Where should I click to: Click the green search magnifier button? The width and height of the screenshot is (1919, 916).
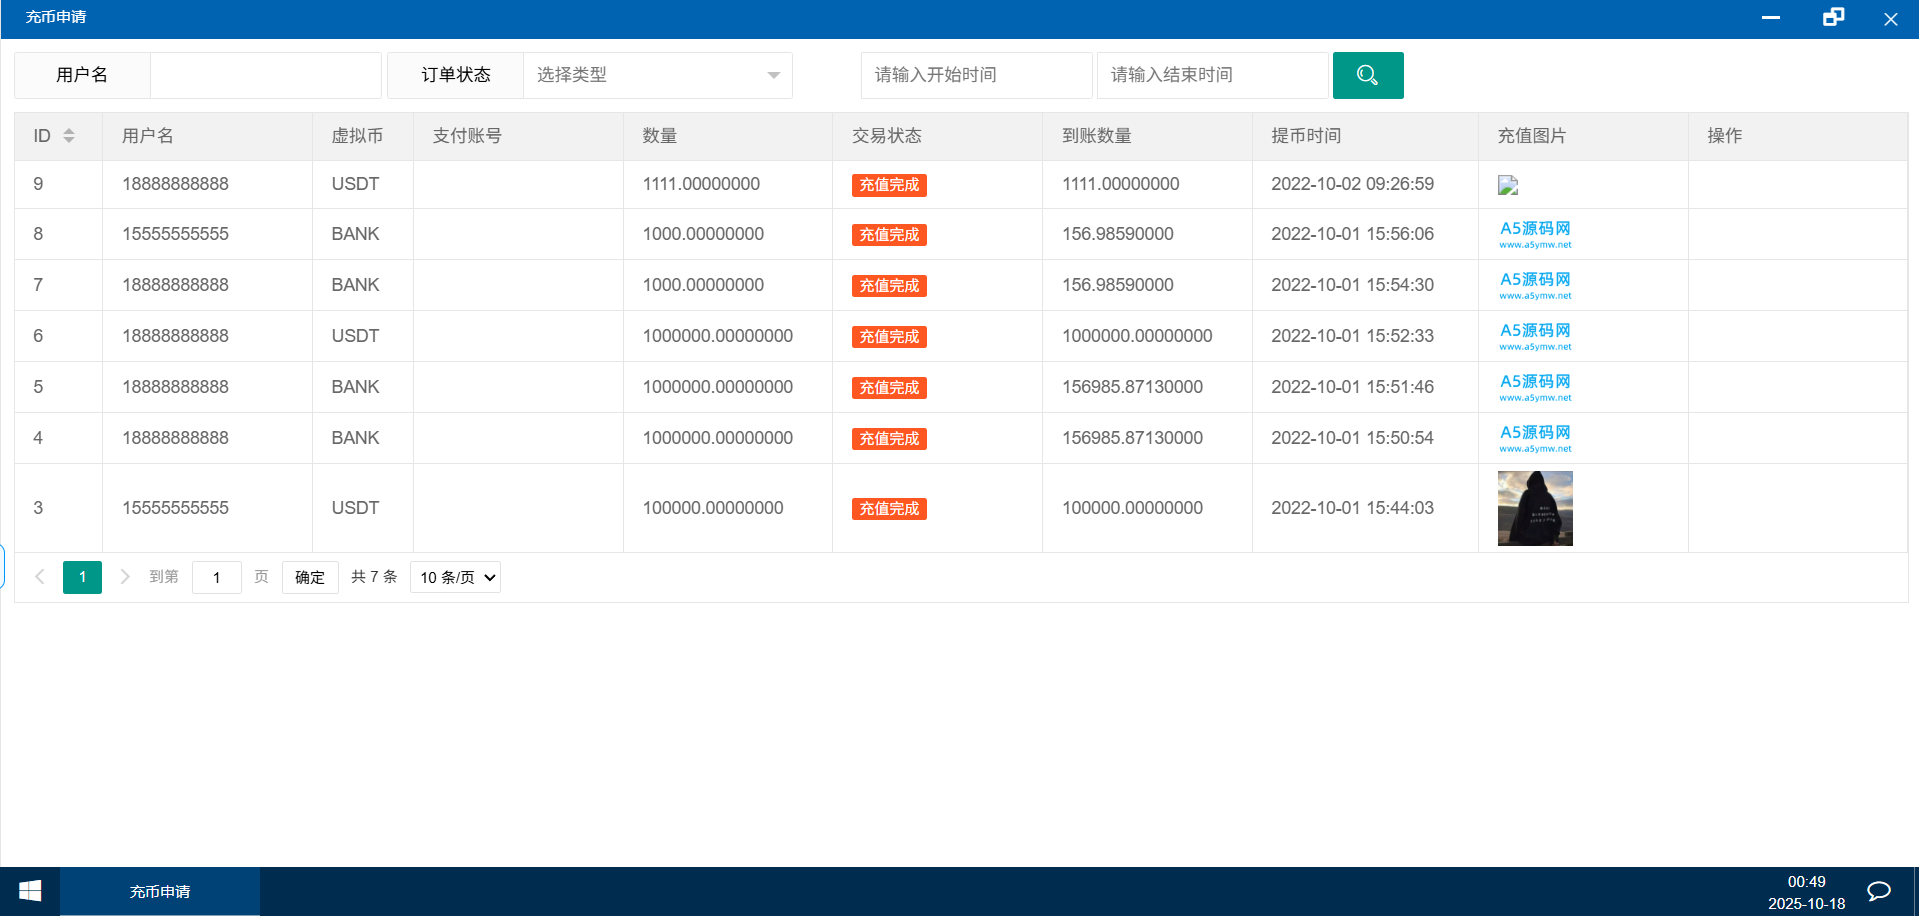coord(1367,75)
